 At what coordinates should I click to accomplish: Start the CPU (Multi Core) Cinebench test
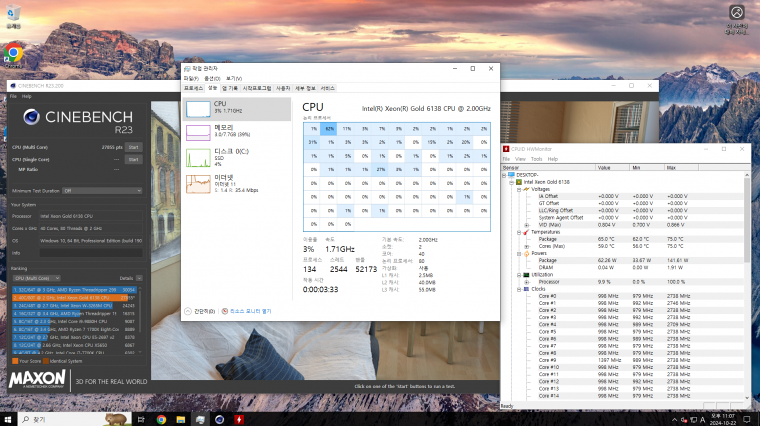(x=134, y=147)
